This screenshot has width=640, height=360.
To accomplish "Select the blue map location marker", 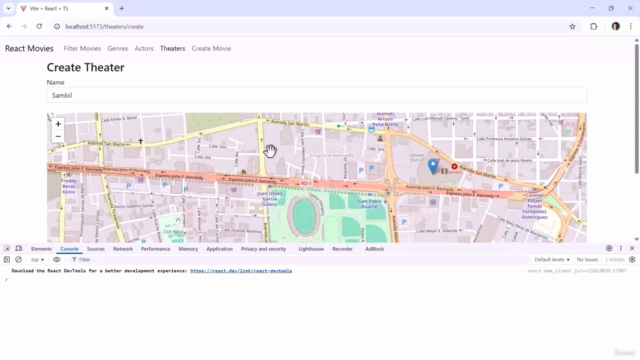I will (433, 167).
